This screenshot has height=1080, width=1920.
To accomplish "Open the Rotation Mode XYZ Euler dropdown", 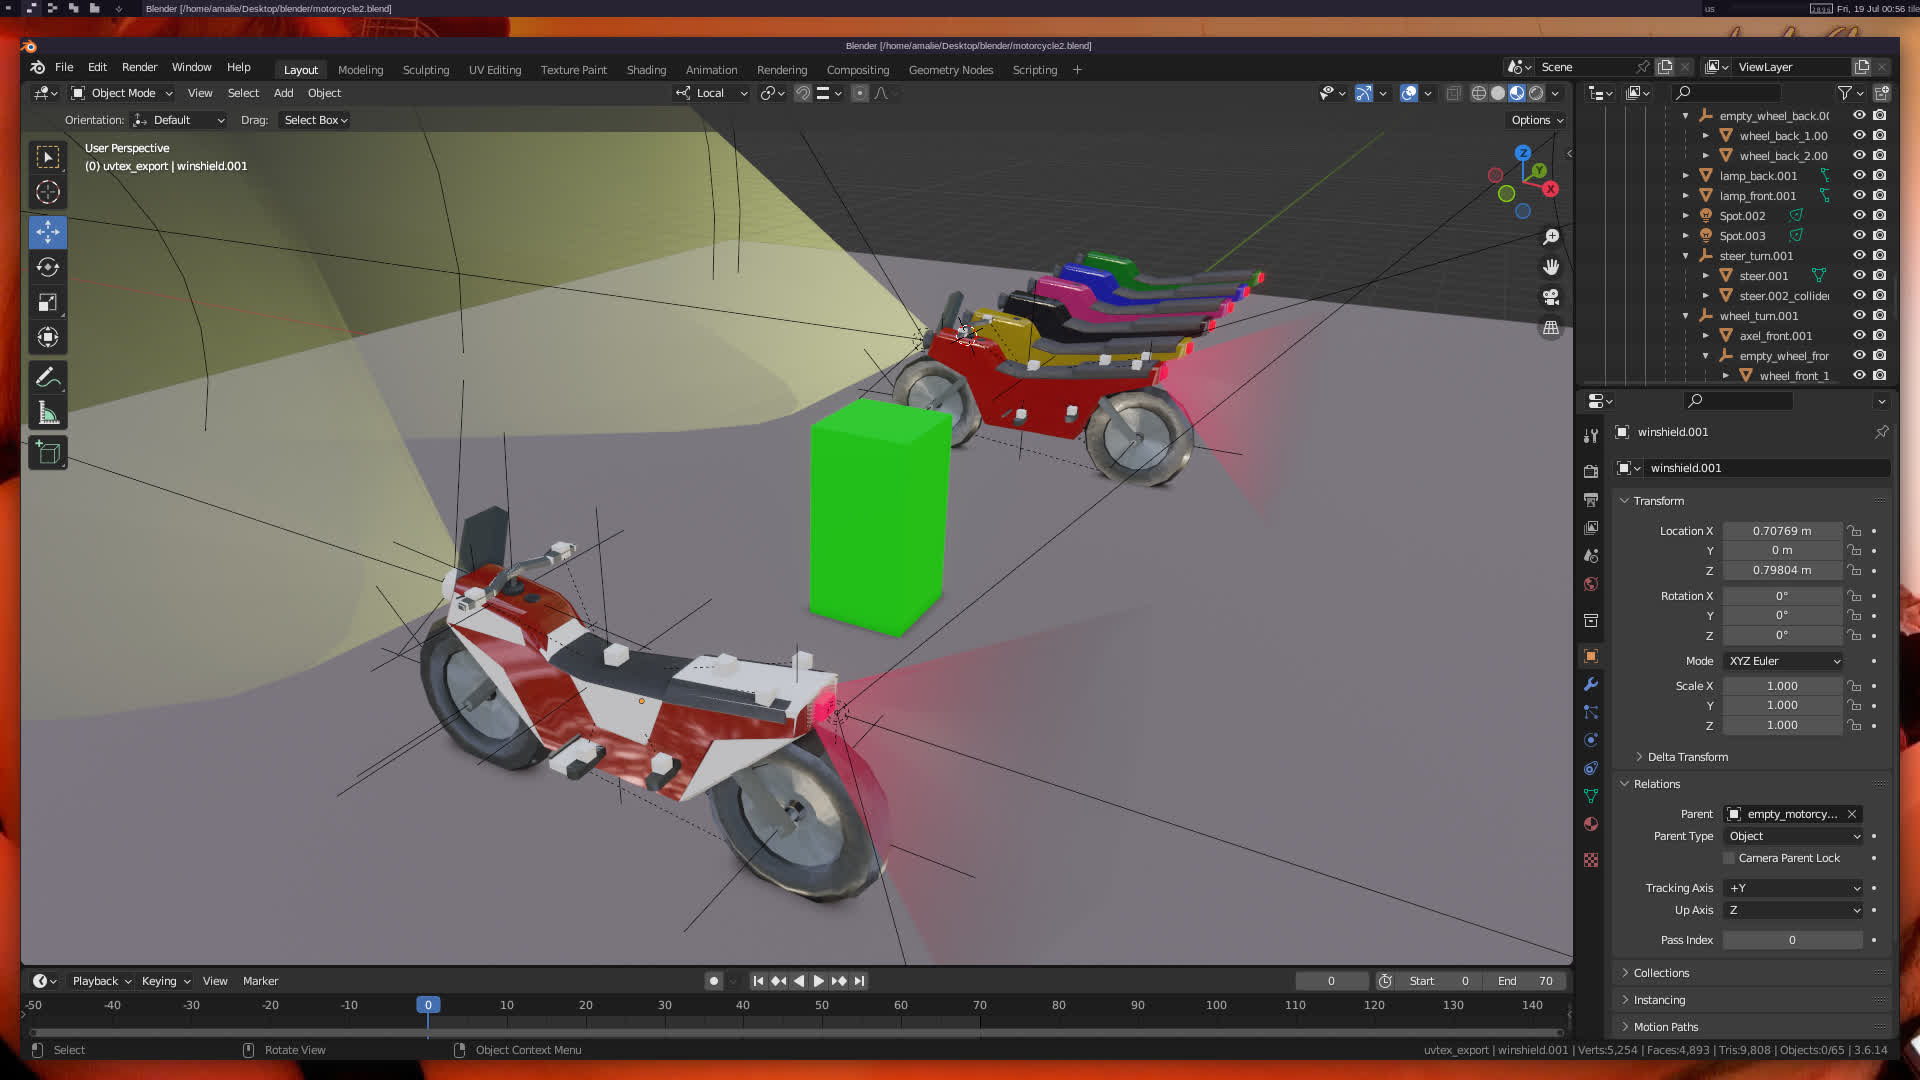I will coord(1783,661).
